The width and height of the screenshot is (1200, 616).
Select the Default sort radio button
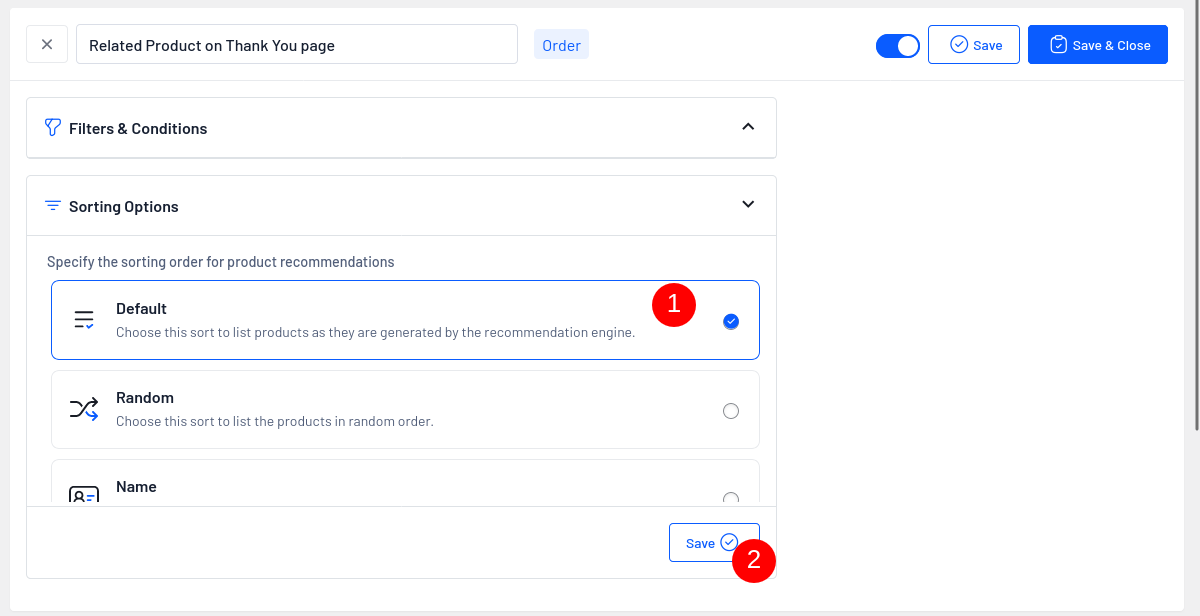click(731, 321)
